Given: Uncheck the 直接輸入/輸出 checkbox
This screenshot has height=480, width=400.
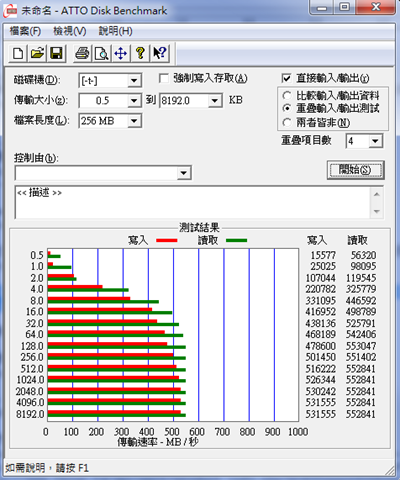Looking at the screenshot, I should coord(286,78).
